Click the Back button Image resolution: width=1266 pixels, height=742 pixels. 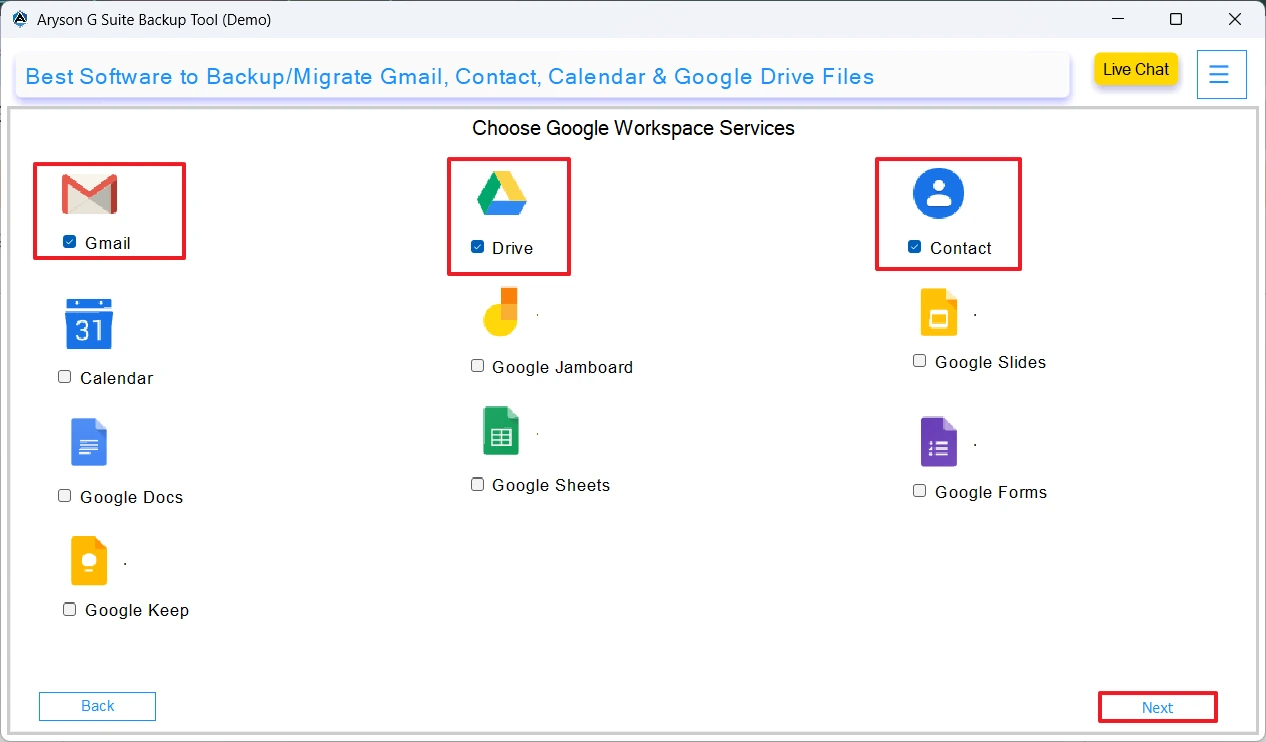[x=97, y=706]
